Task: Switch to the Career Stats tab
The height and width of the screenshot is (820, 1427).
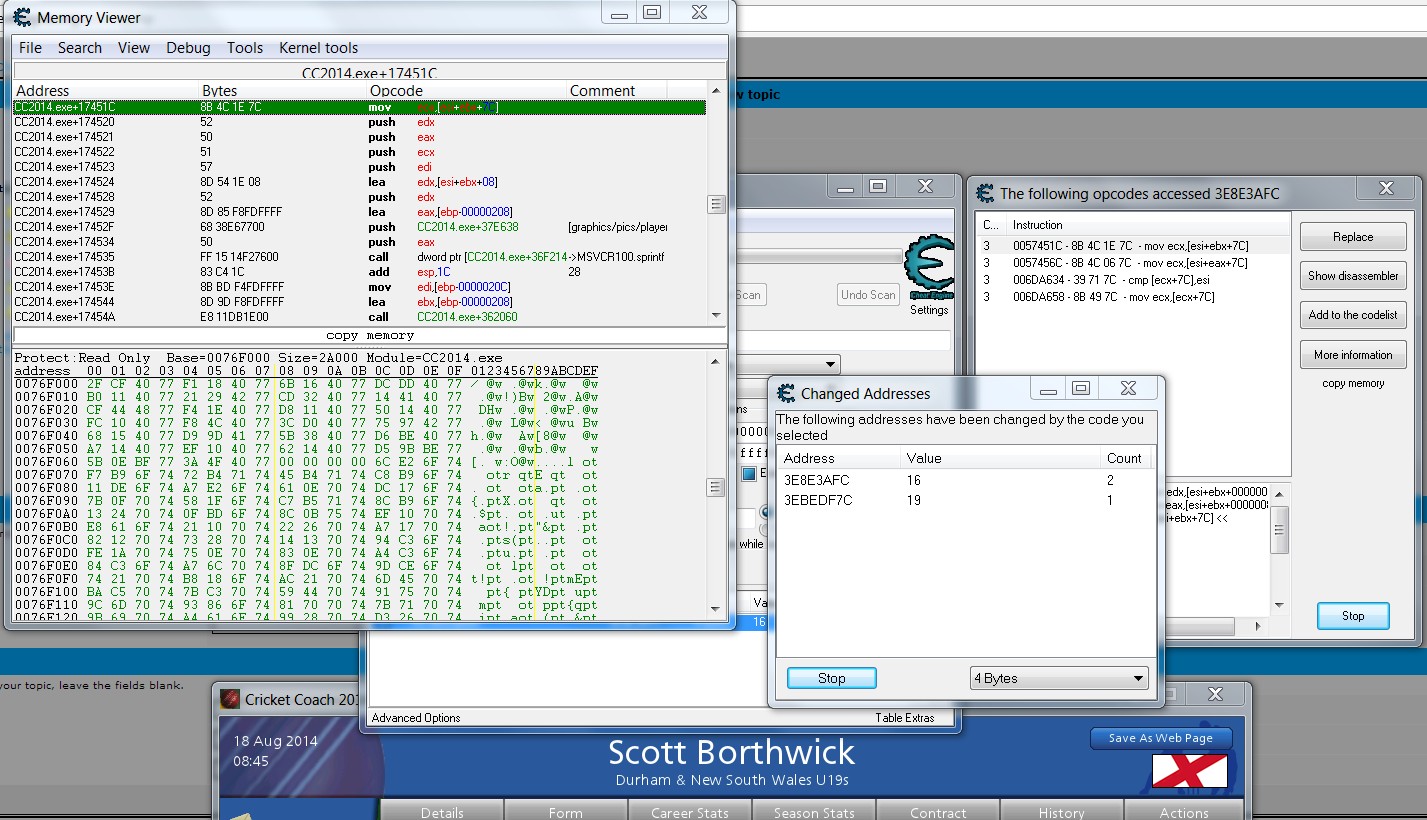Action: [689, 812]
